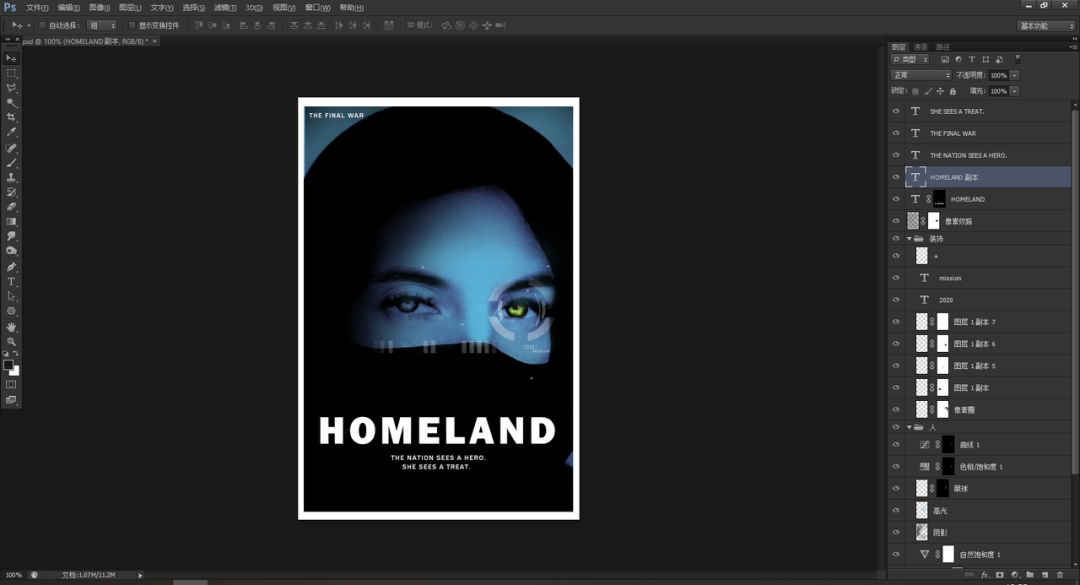Viewport: 1080px width, 585px height.
Task: Open the 不透明度 opacity slider arrow
Action: [1015, 75]
